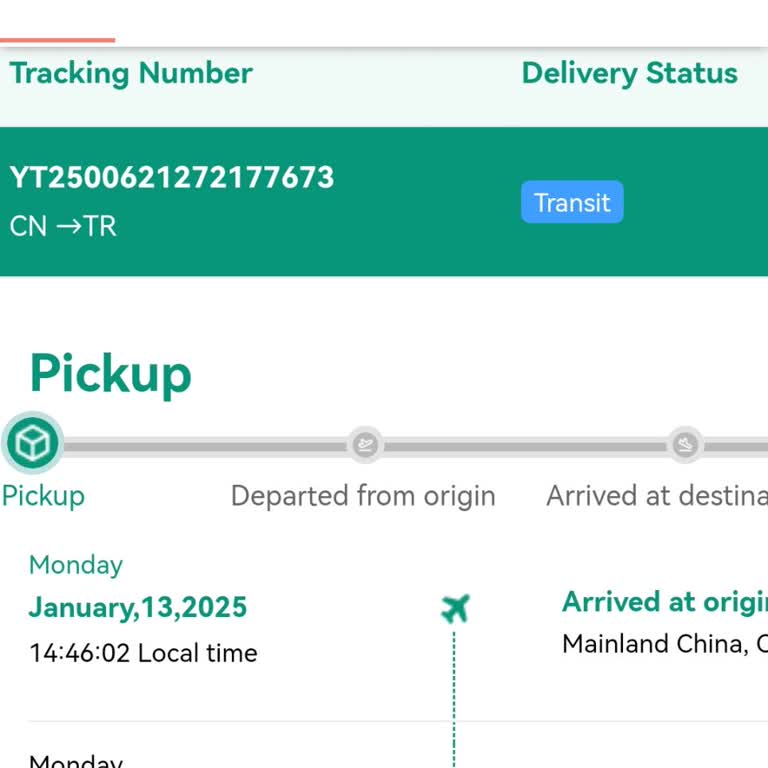This screenshot has width=768, height=768.
Task: Click the Tracking Number column header
Action: coord(131,73)
